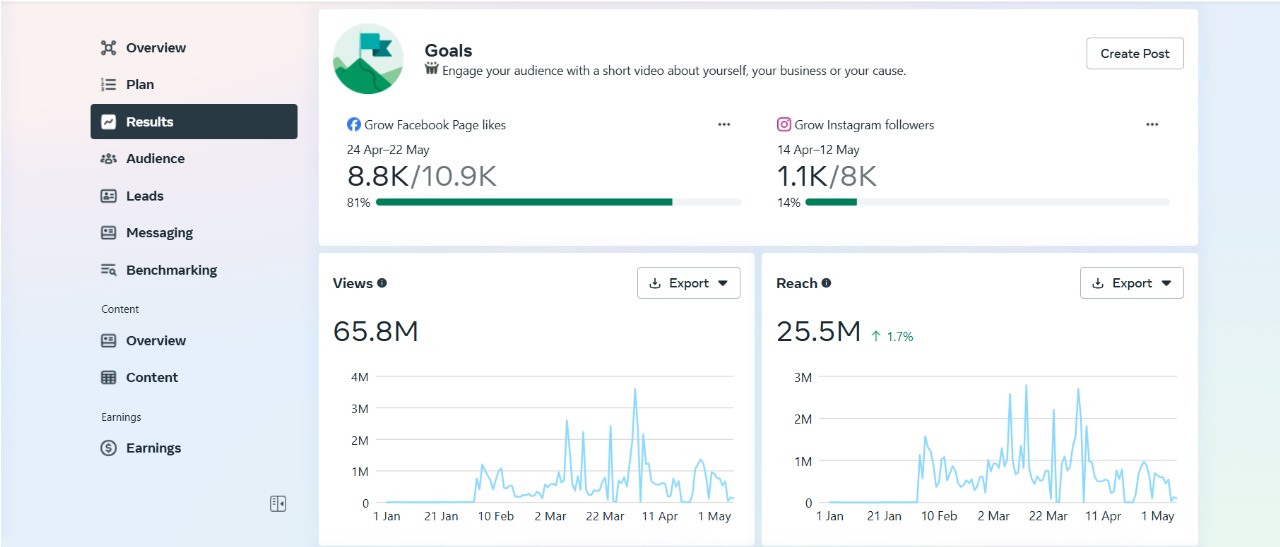
Task: Collapse the sidebar using panel toggle icon
Action: (278, 504)
